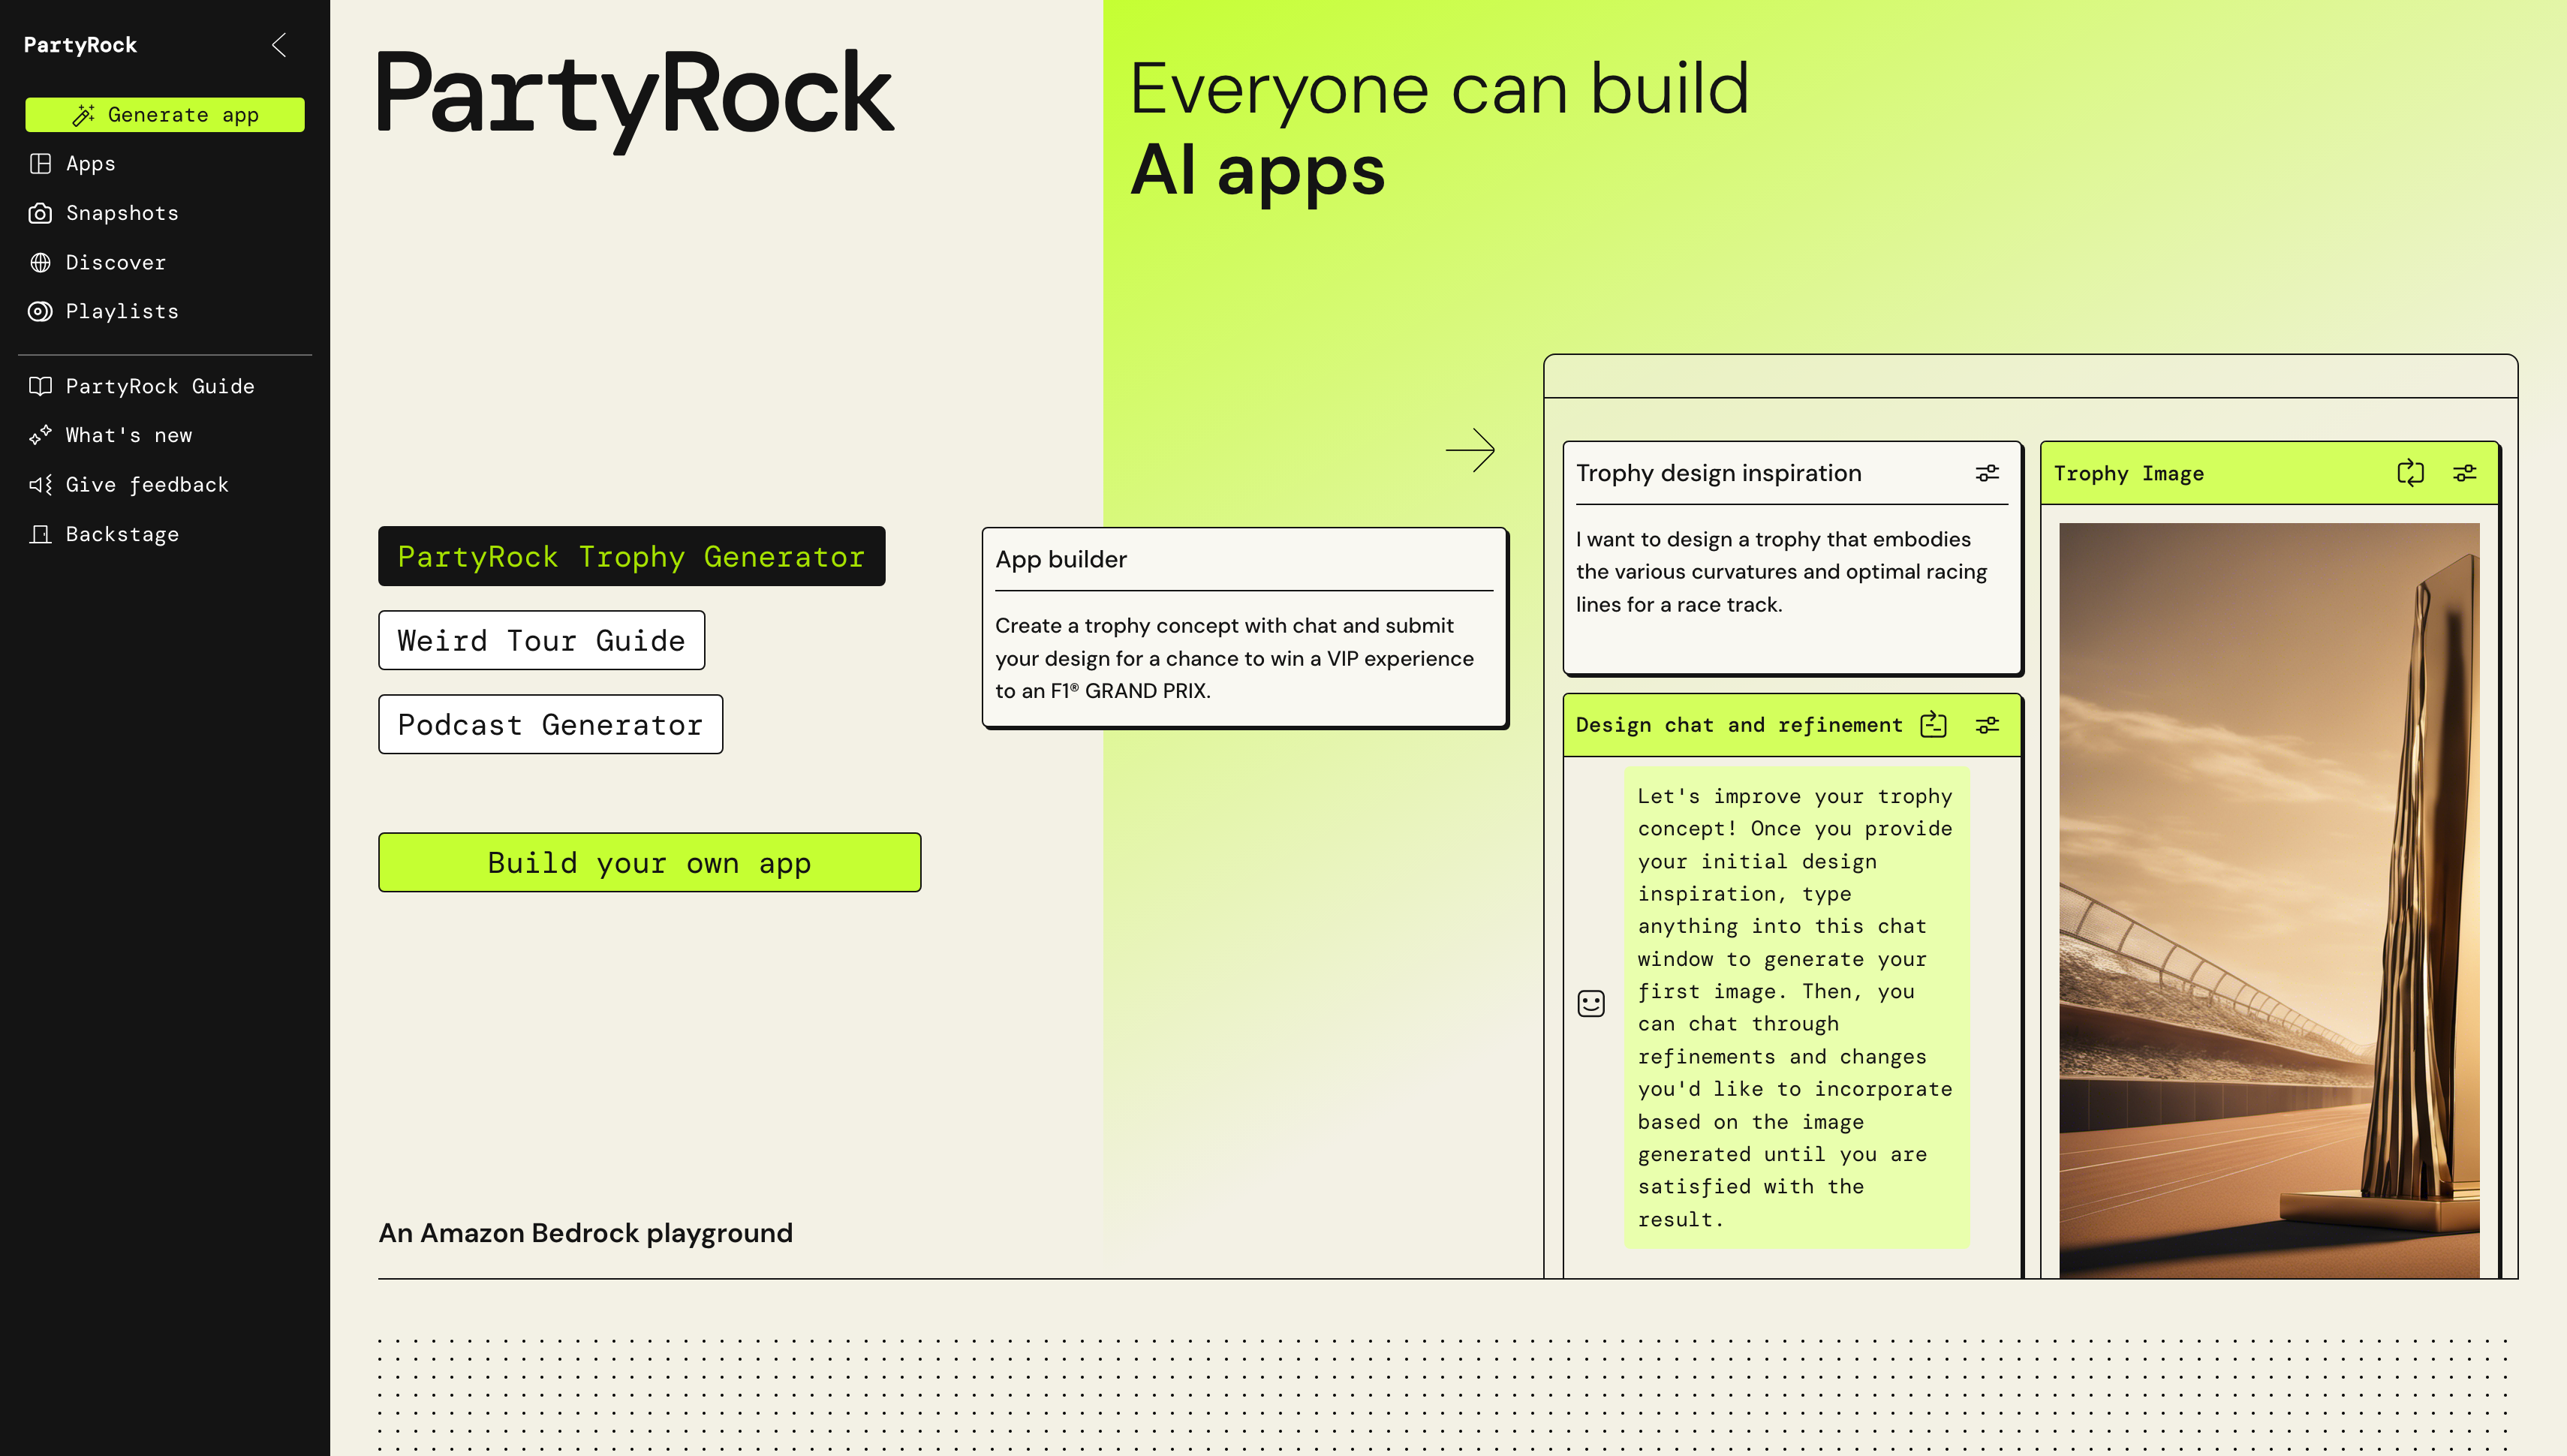Click the Give feedback megaphone icon

(40, 485)
